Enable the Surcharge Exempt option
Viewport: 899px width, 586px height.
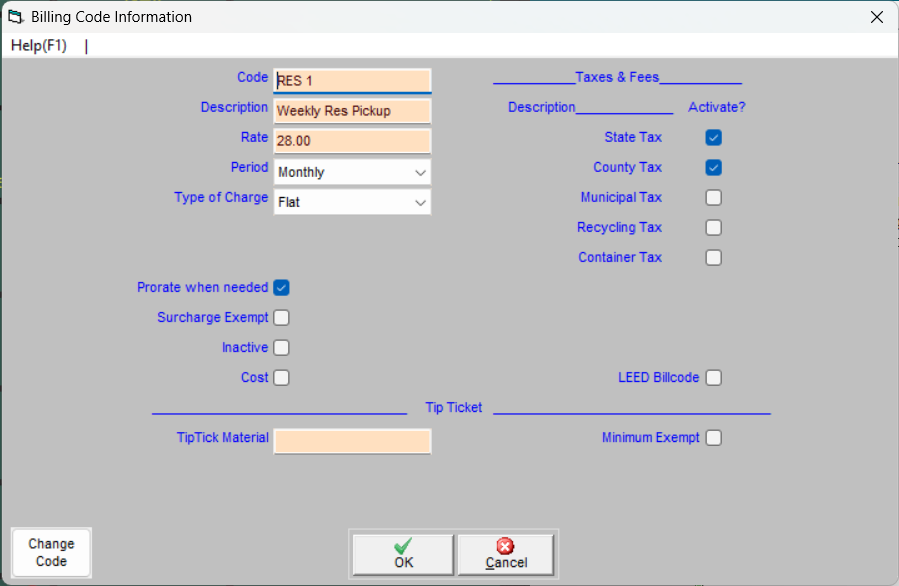[281, 317]
